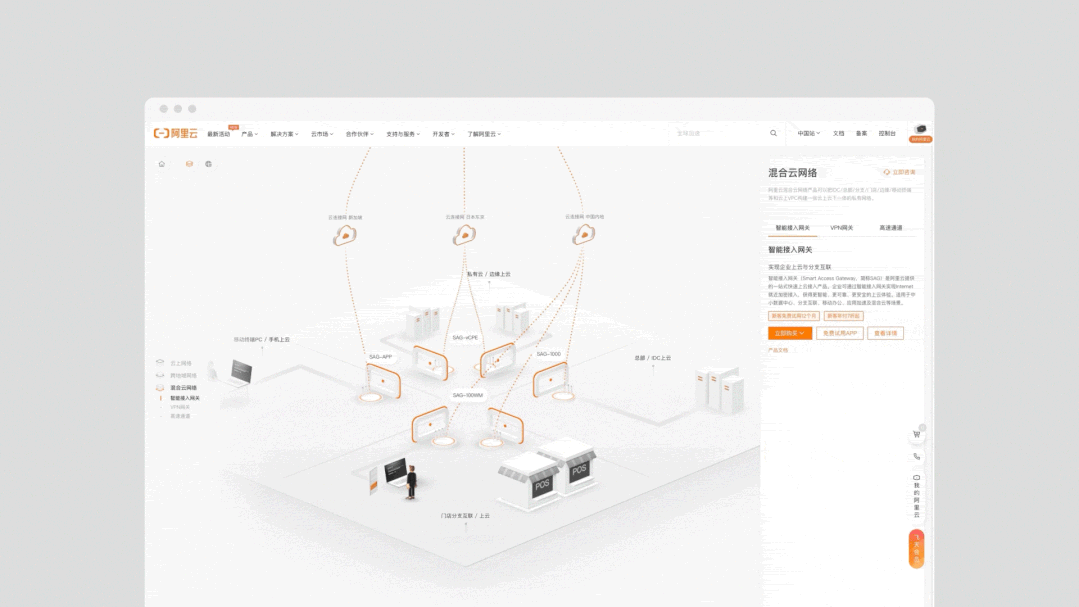
Task: Select 混合云网络 text in left sidebar
Action: [184, 388]
